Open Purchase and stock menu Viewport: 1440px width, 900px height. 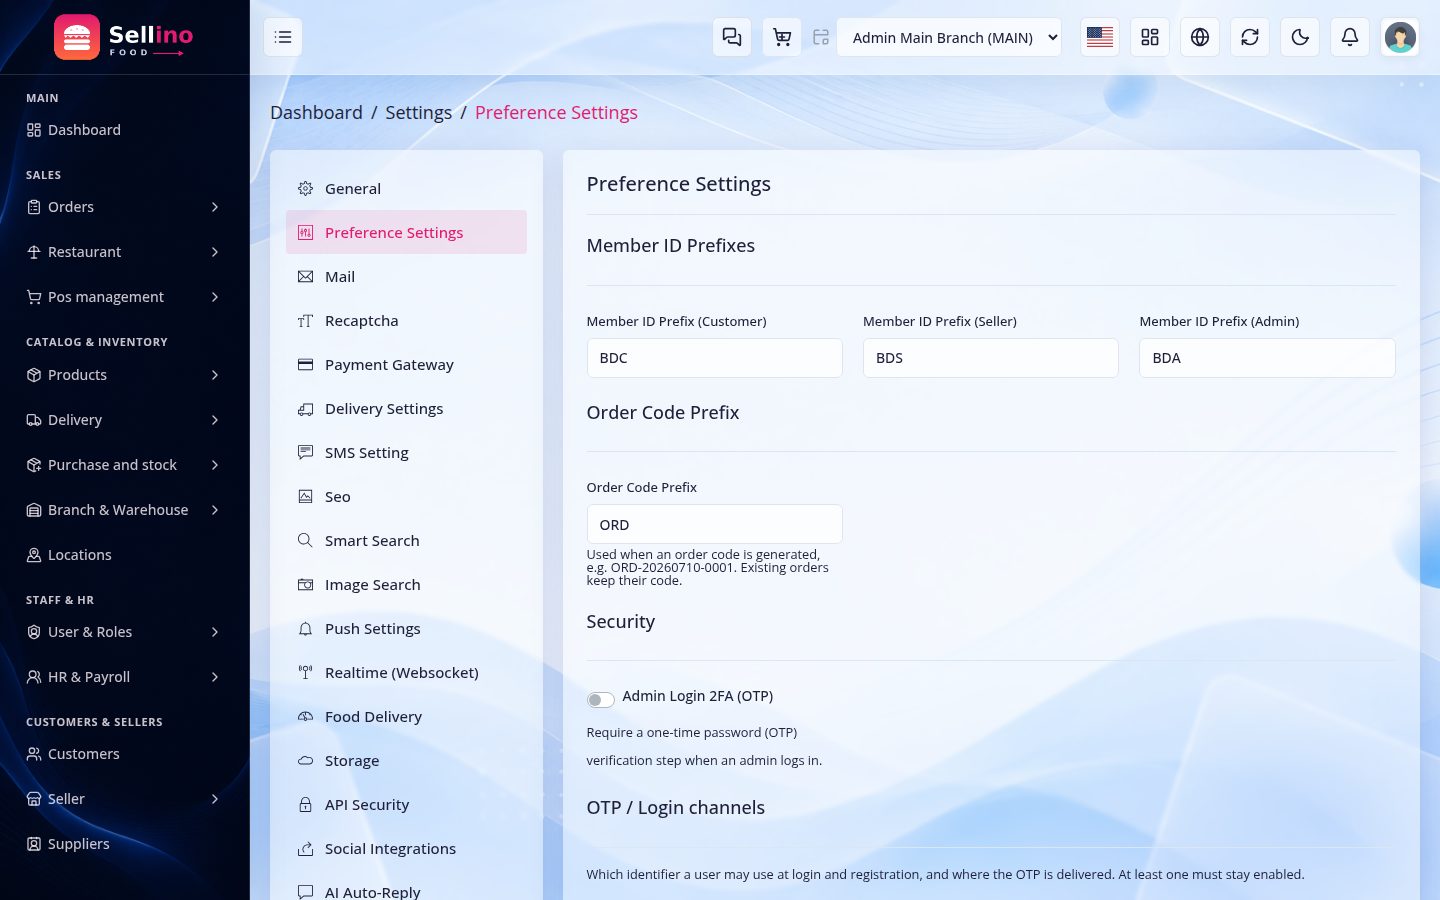124,465
